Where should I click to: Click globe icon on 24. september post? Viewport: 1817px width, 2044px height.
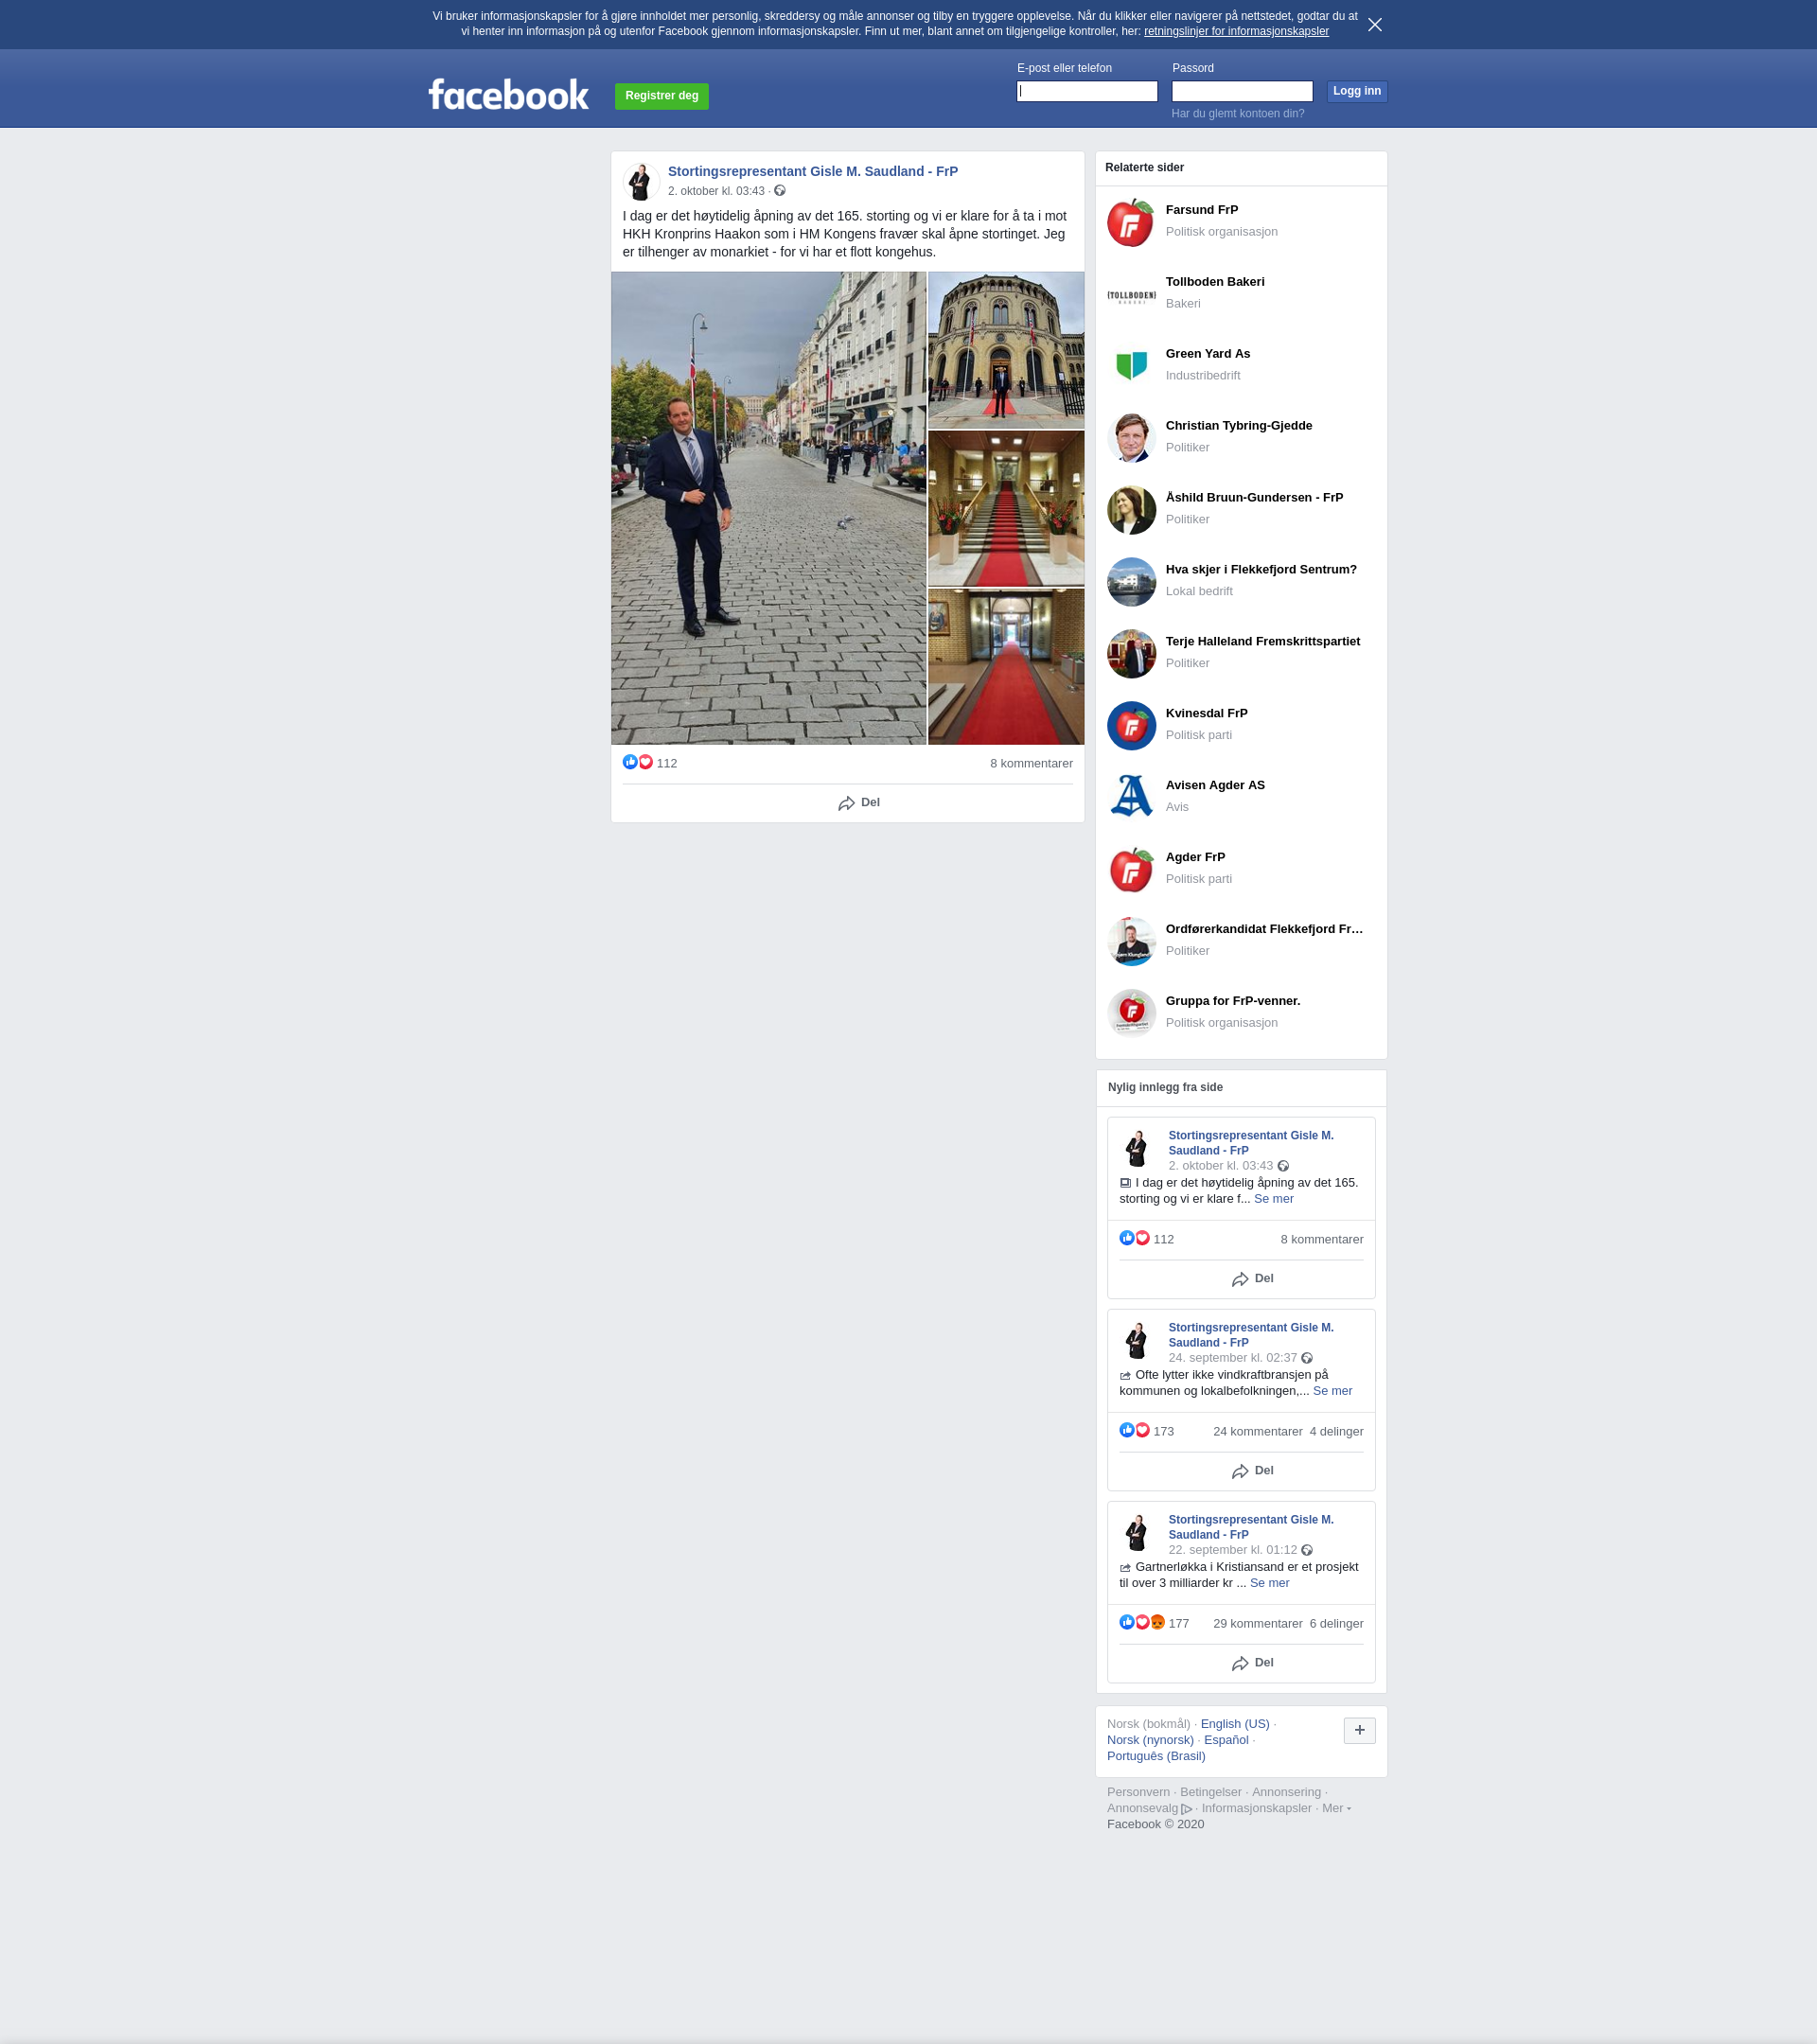(x=1307, y=1358)
